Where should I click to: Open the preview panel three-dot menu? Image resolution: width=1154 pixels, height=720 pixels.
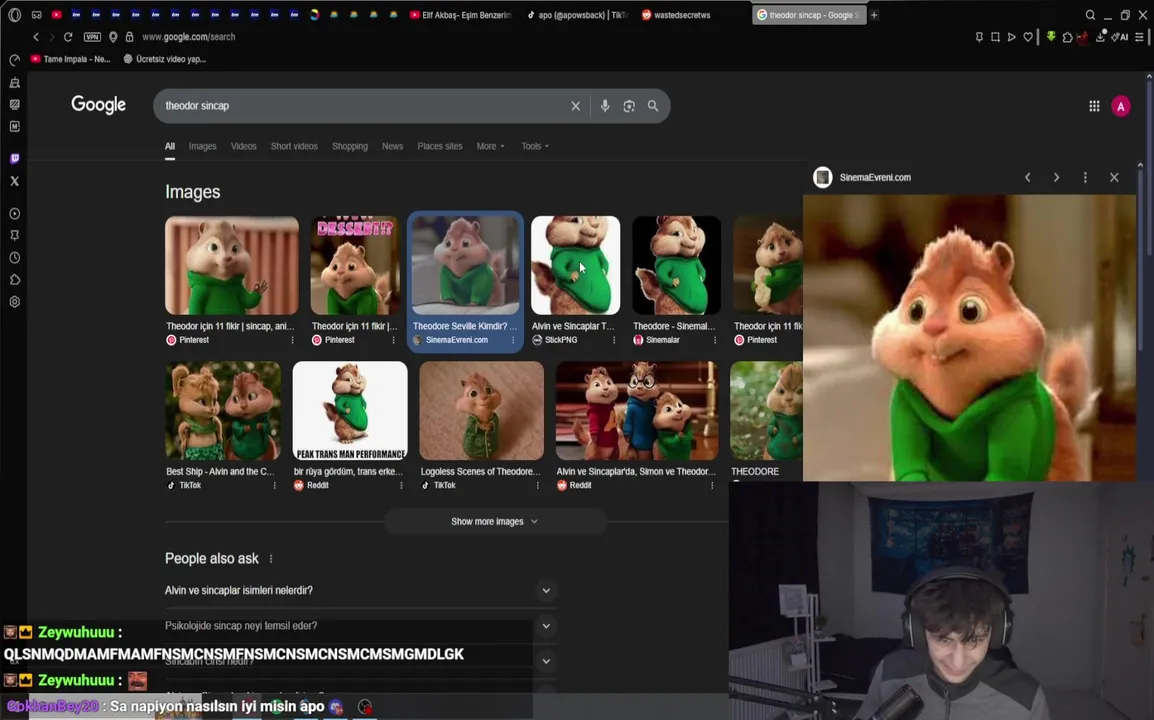pyautogui.click(x=1085, y=177)
